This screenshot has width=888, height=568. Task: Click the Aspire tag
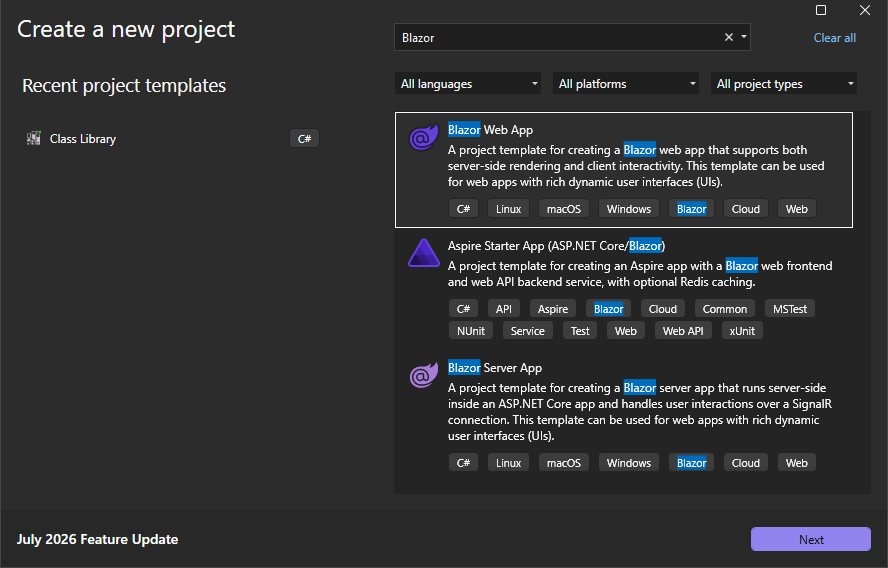[553, 309]
